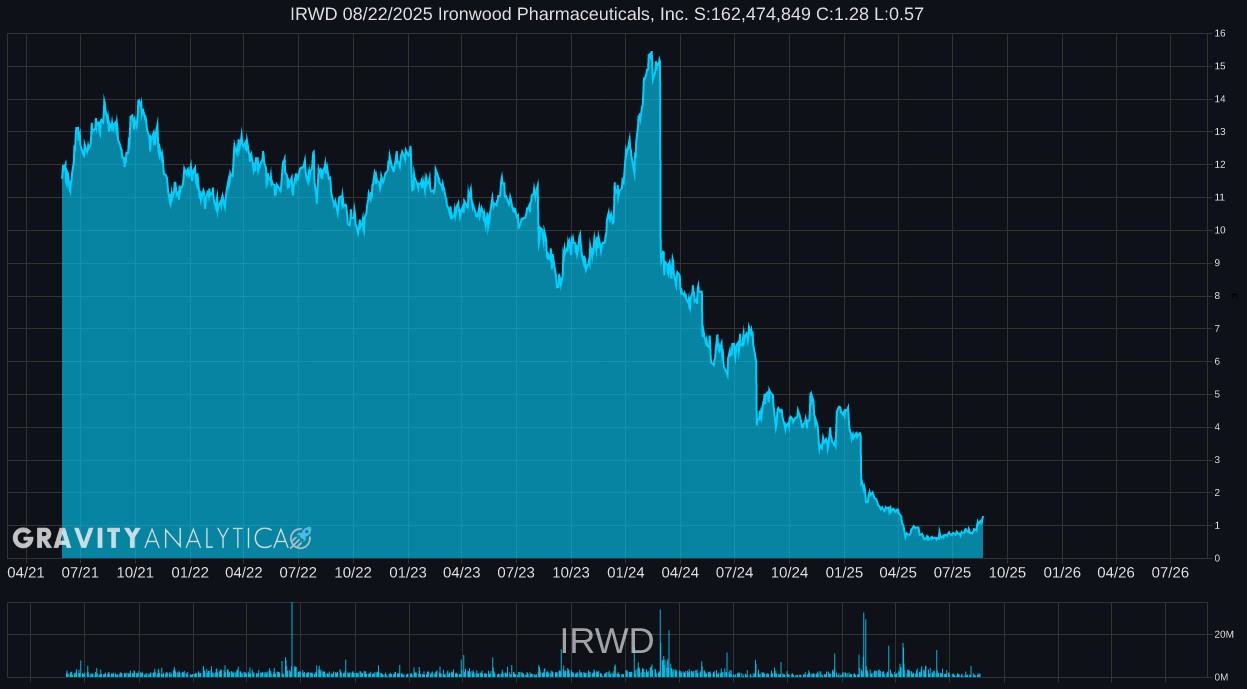1247x689 pixels.
Task: Click the 04/26 date axis label
Action: (x=1116, y=572)
